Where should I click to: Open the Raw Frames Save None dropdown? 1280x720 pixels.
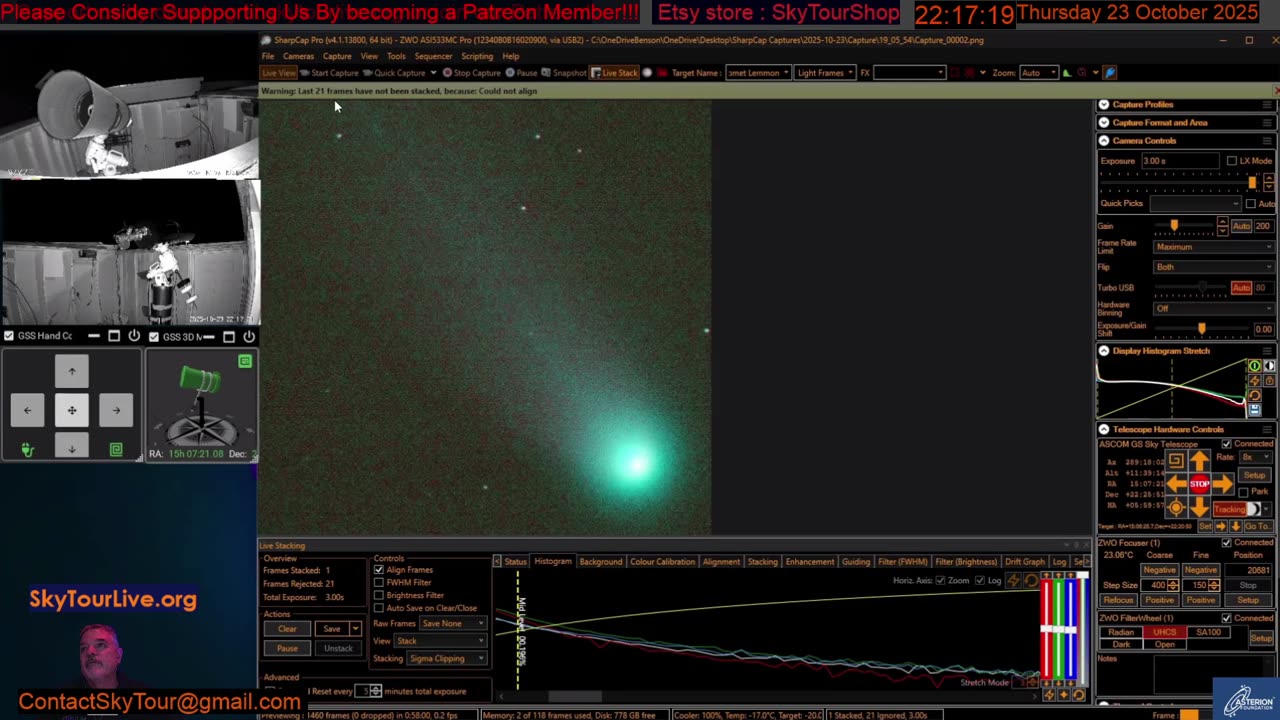[452, 624]
